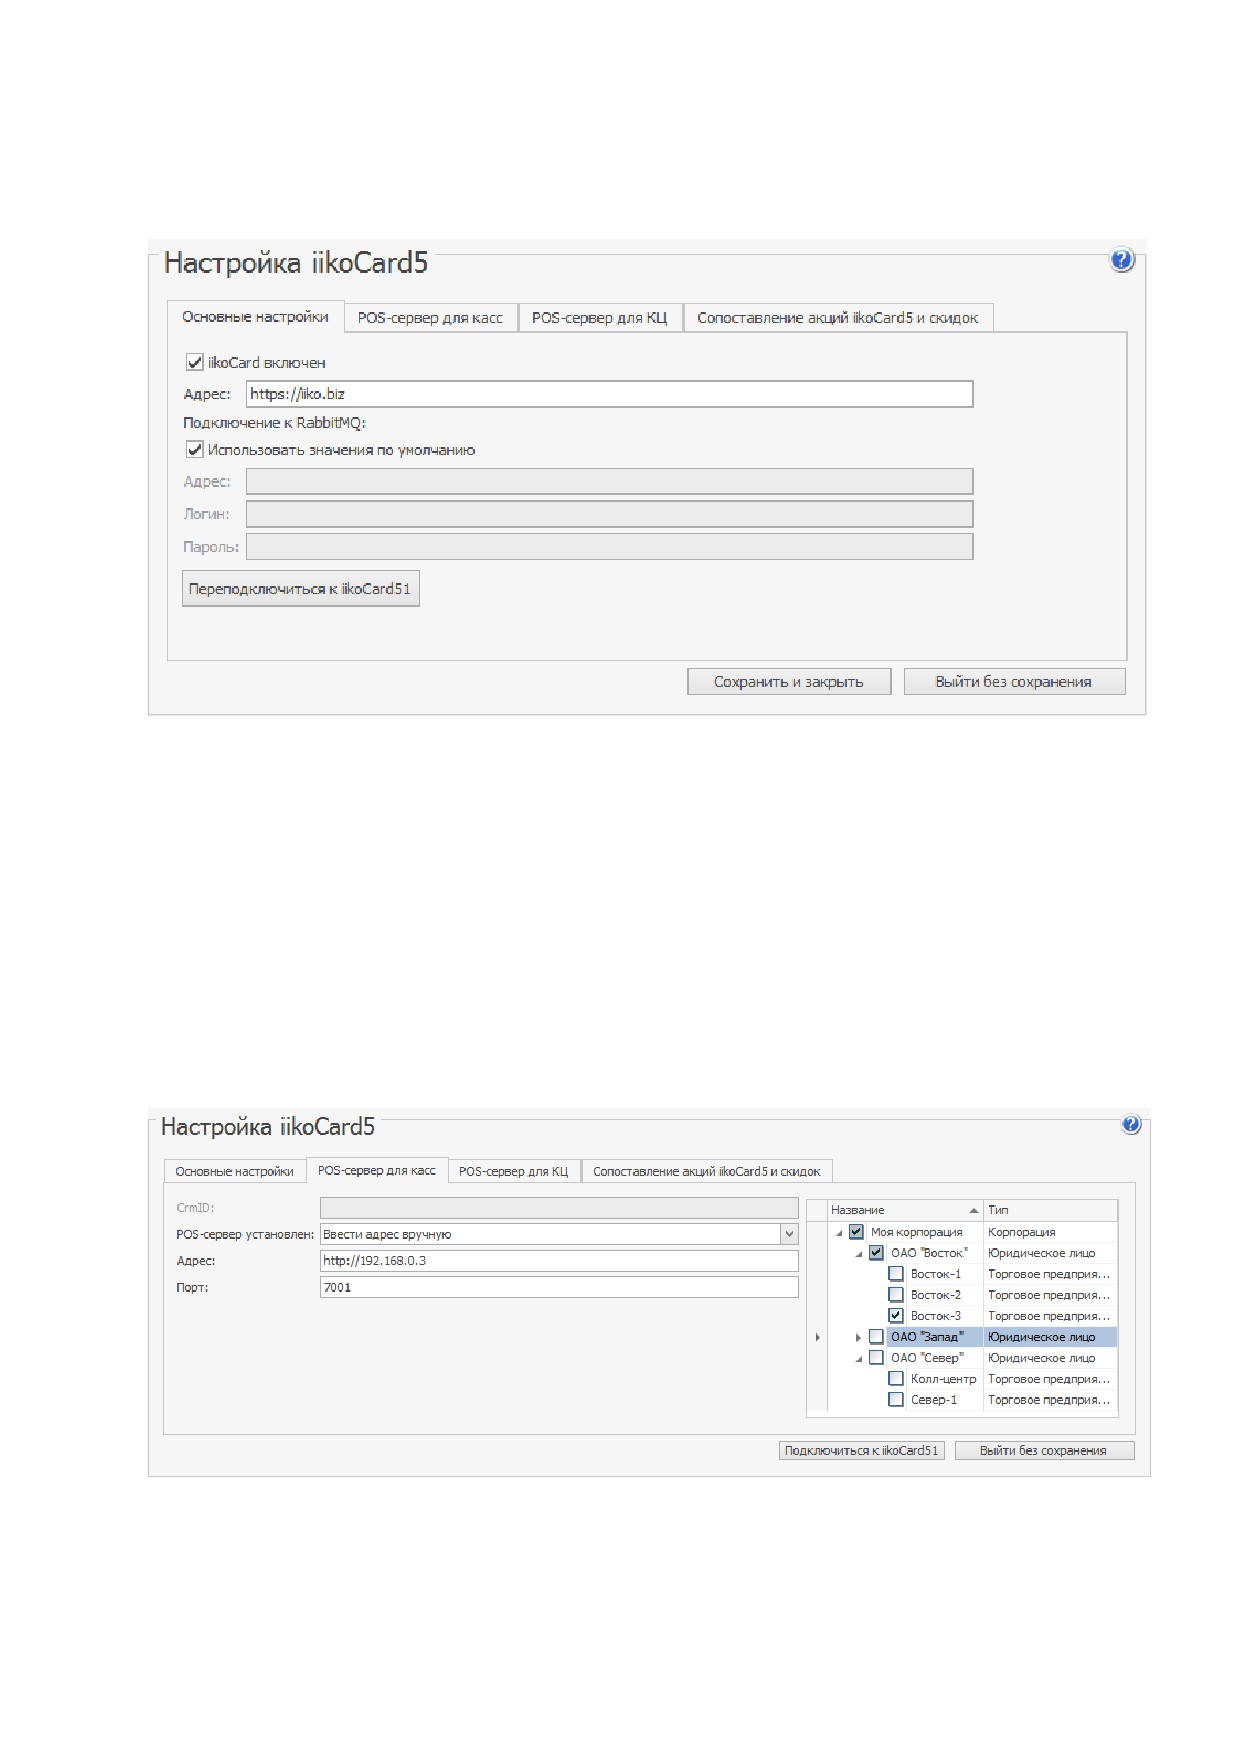This screenshot has width=1239, height=1752.
Task: Click the Название column header
Action: 905,1210
